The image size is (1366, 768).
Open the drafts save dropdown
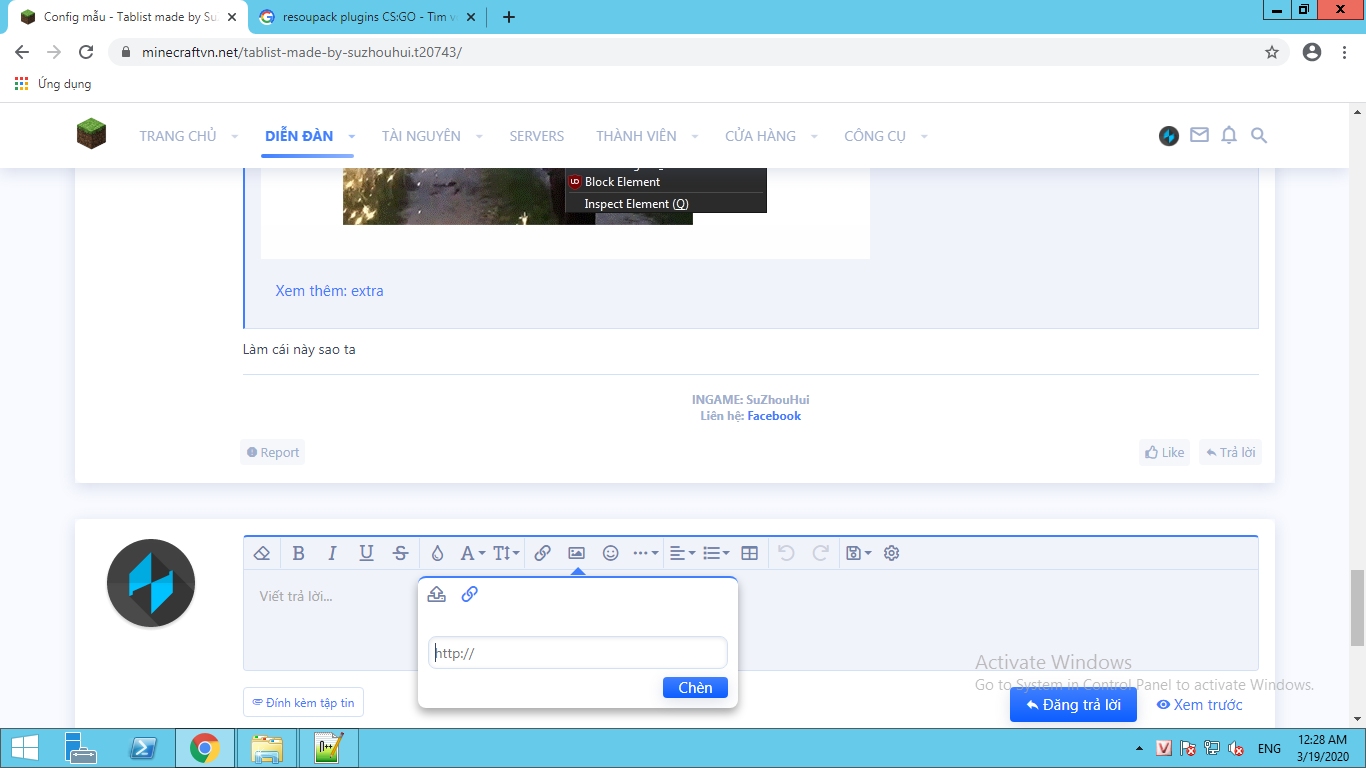click(x=858, y=553)
